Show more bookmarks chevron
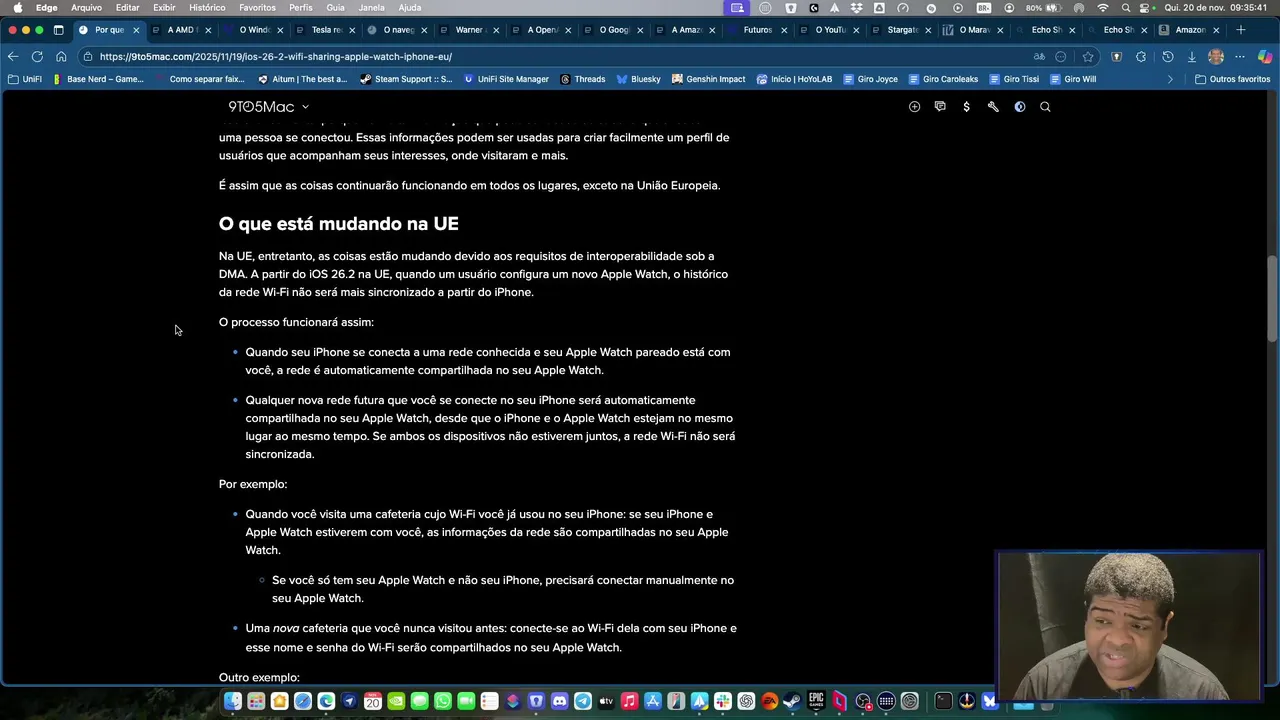Viewport: 1280px width, 720px height. 1170,79
